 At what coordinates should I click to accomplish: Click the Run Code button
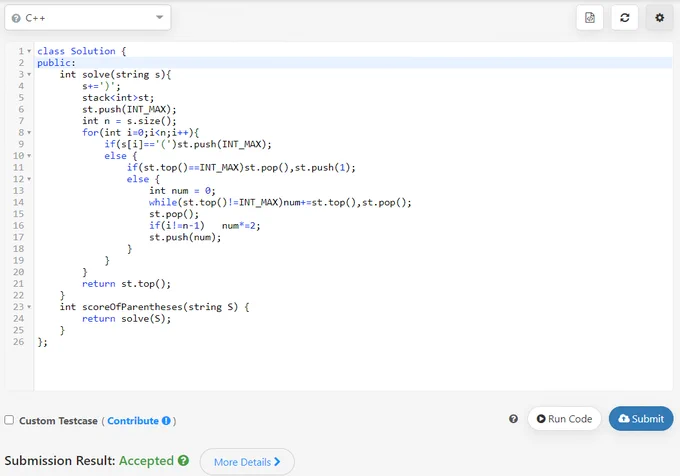[564, 419]
